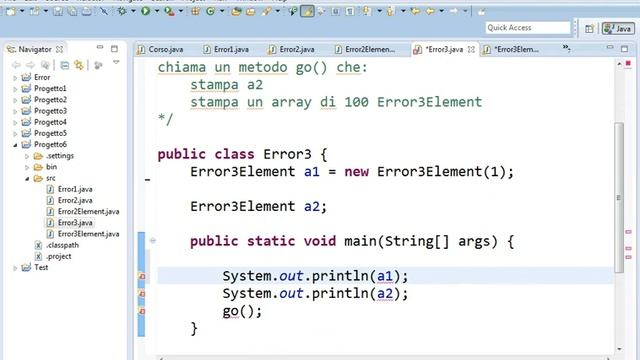Maximize the editor area
Viewport: 640px width, 360px height.
point(624,49)
